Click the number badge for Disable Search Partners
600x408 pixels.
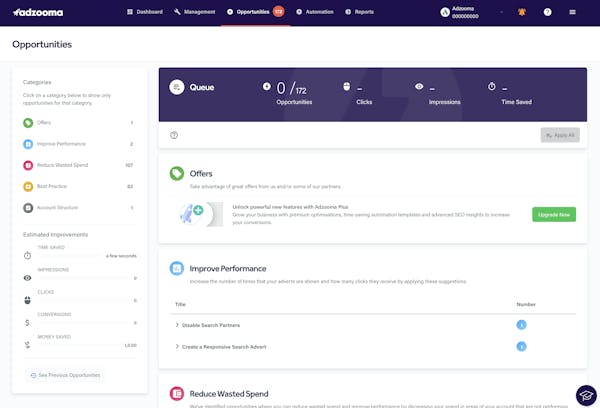[x=521, y=325]
